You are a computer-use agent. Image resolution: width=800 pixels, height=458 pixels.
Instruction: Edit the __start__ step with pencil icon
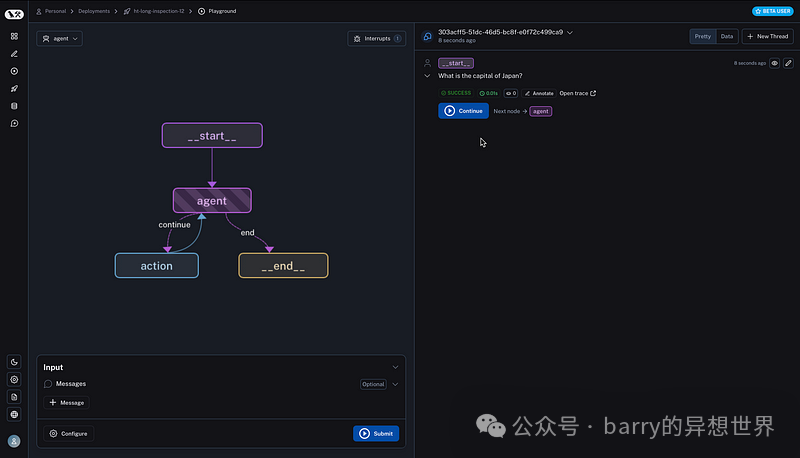pos(788,63)
